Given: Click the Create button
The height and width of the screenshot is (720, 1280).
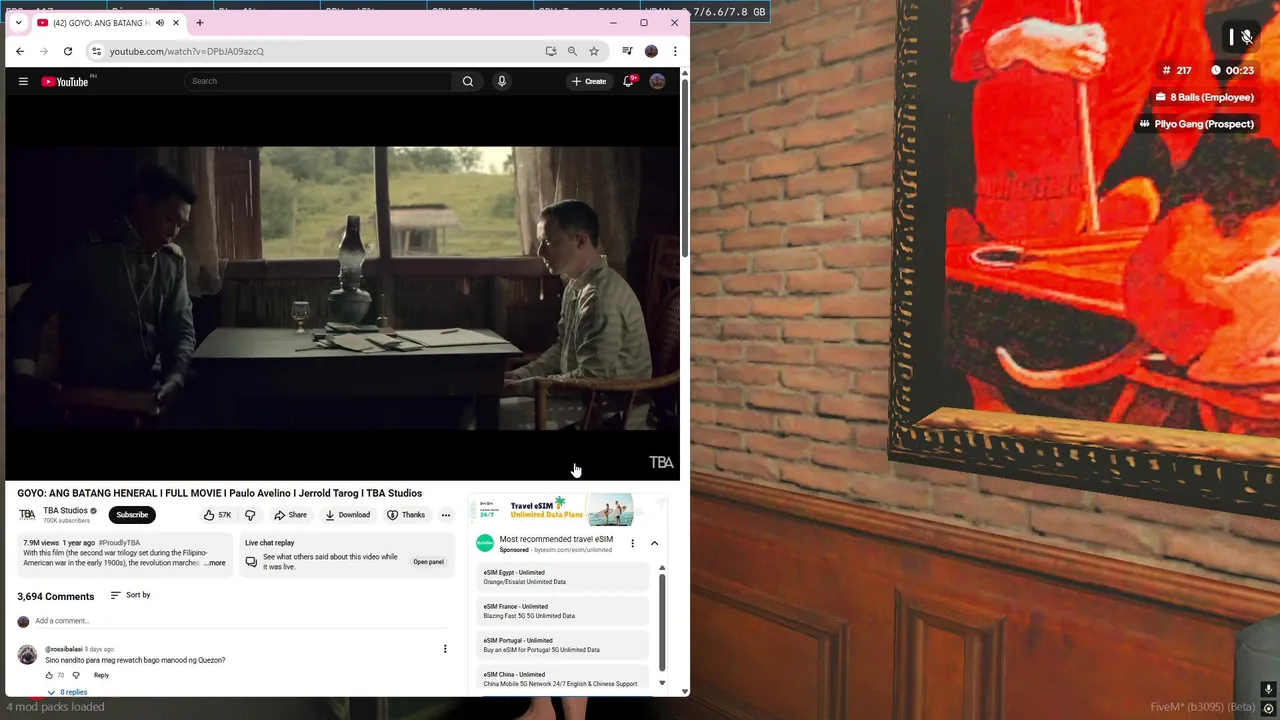Looking at the screenshot, I should click(x=589, y=81).
